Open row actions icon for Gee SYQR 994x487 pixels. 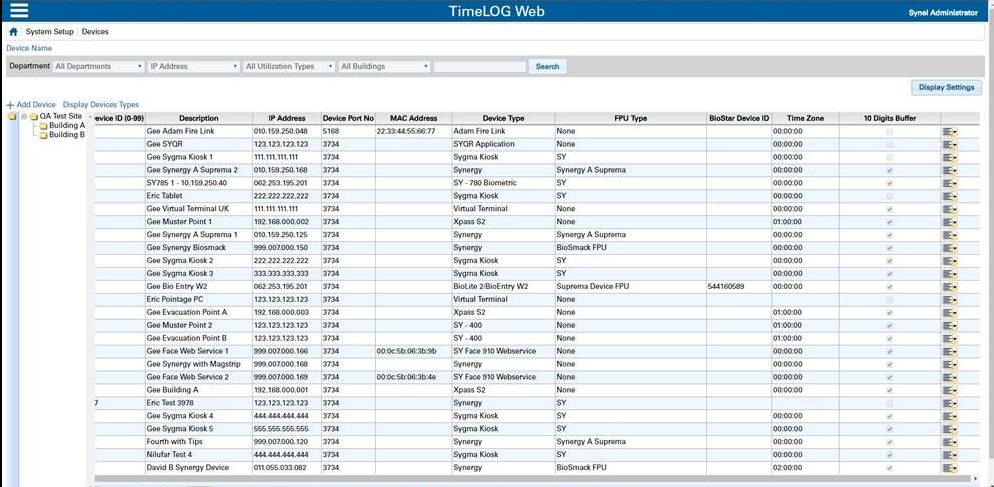950,144
